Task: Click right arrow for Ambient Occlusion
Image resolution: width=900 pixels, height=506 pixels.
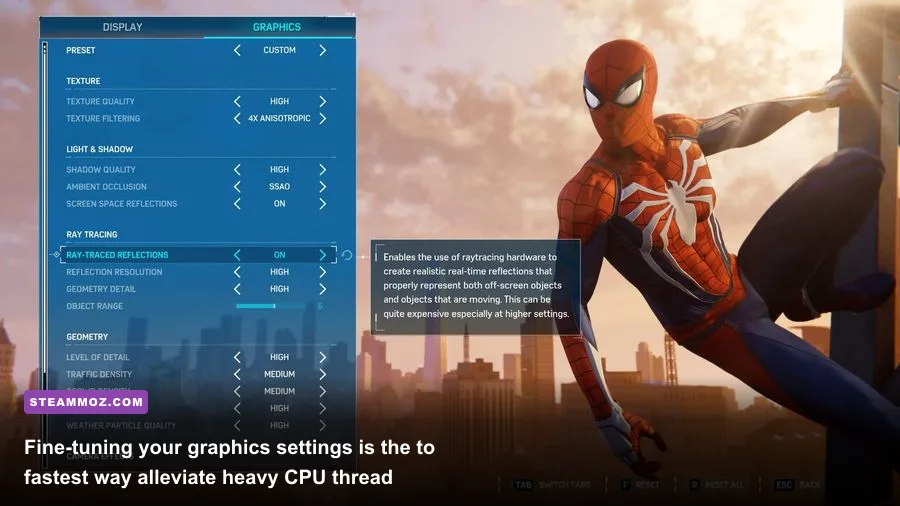Action: pyautogui.click(x=323, y=187)
